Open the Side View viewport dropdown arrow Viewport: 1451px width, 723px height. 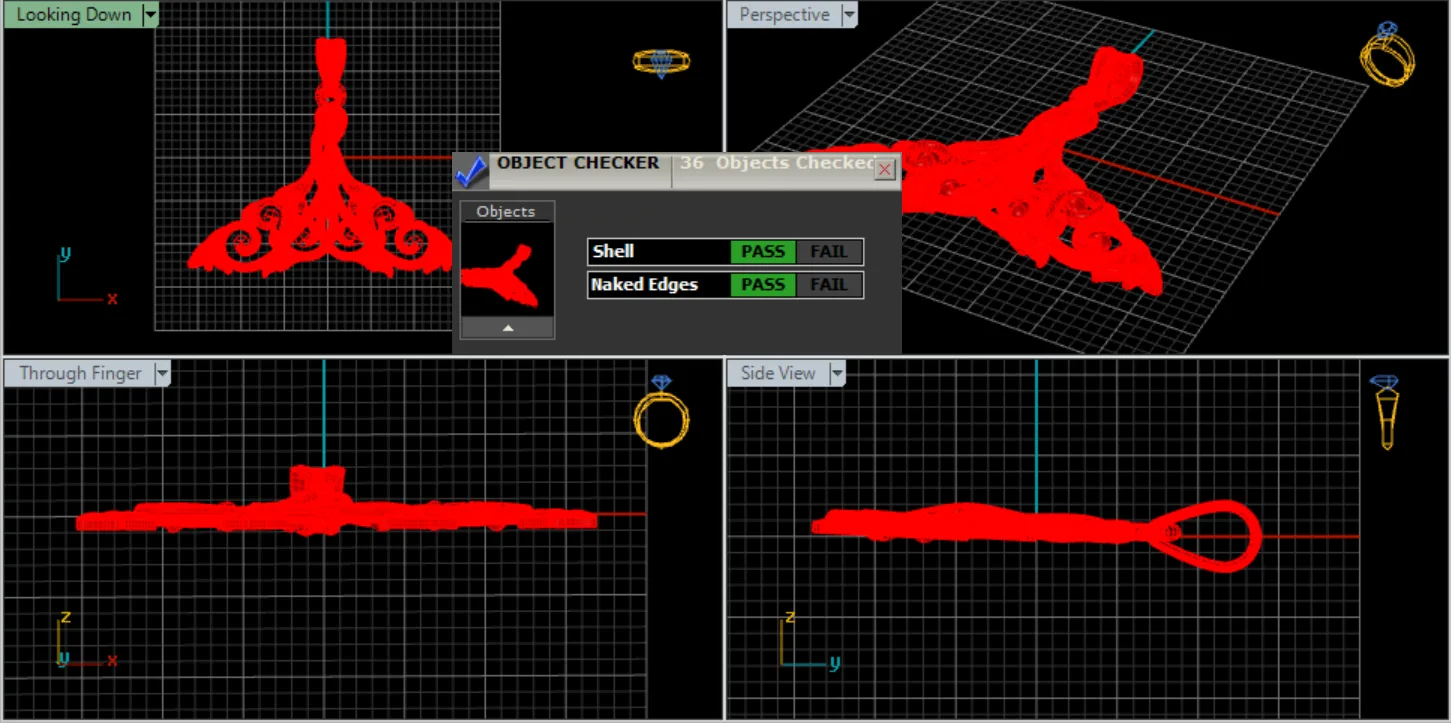pyautogui.click(x=837, y=374)
